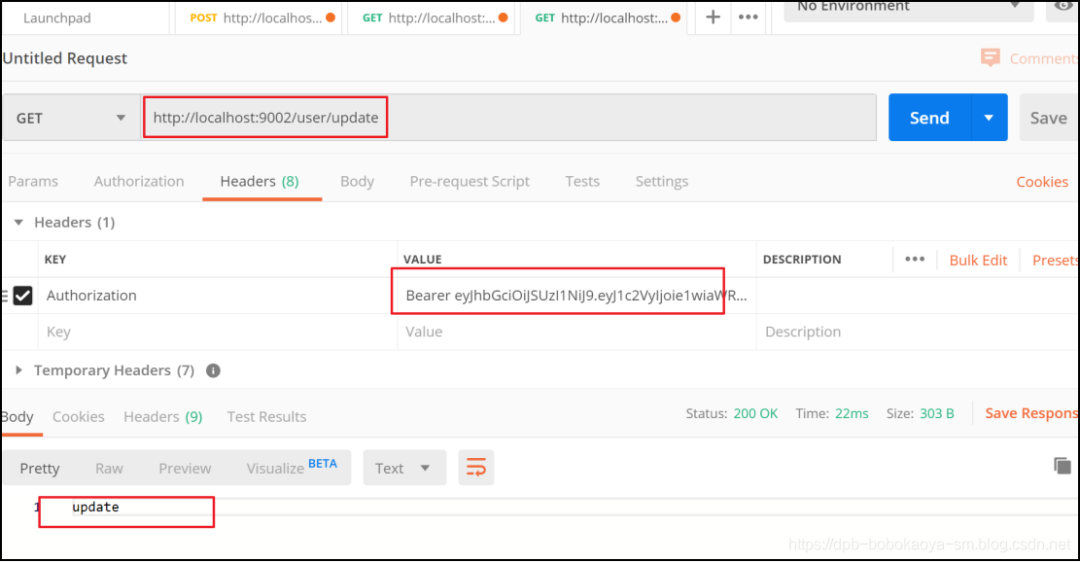This screenshot has height=562, width=1080.
Task: Open the Presets link
Action: pyautogui.click(x=1055, y=260)
